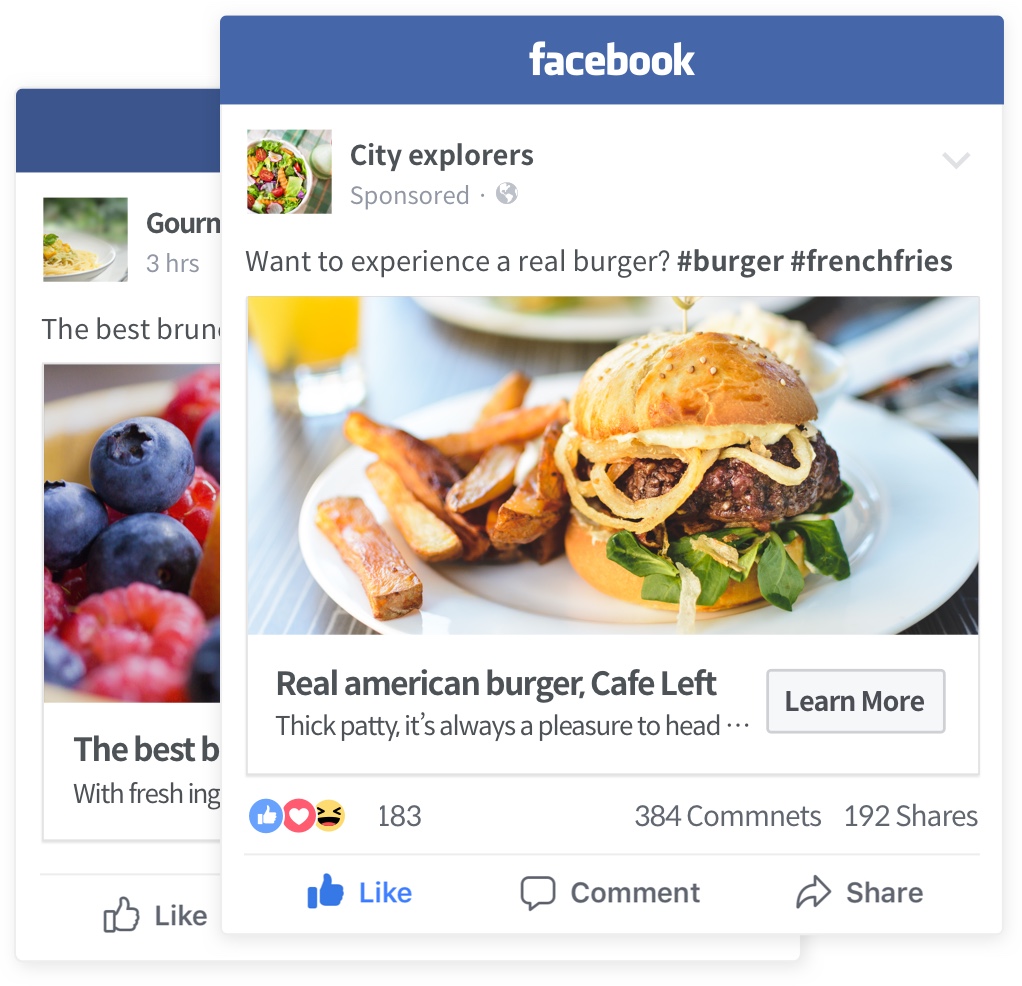Expand the truncated description ellipsis

click(x=738, y=725)
